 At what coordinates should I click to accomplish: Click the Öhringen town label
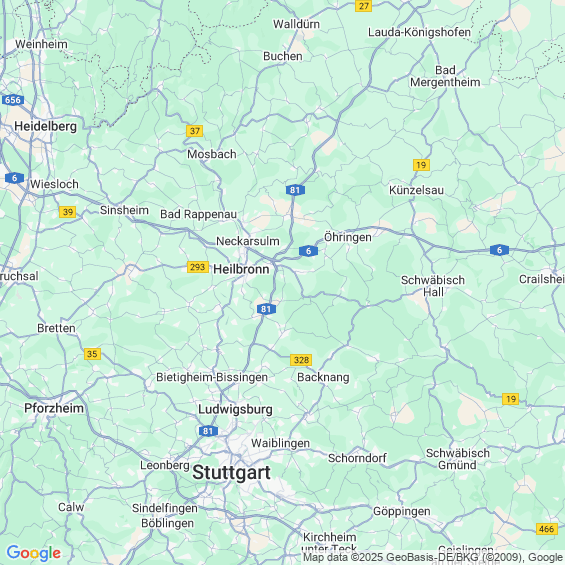click(348, 237)
